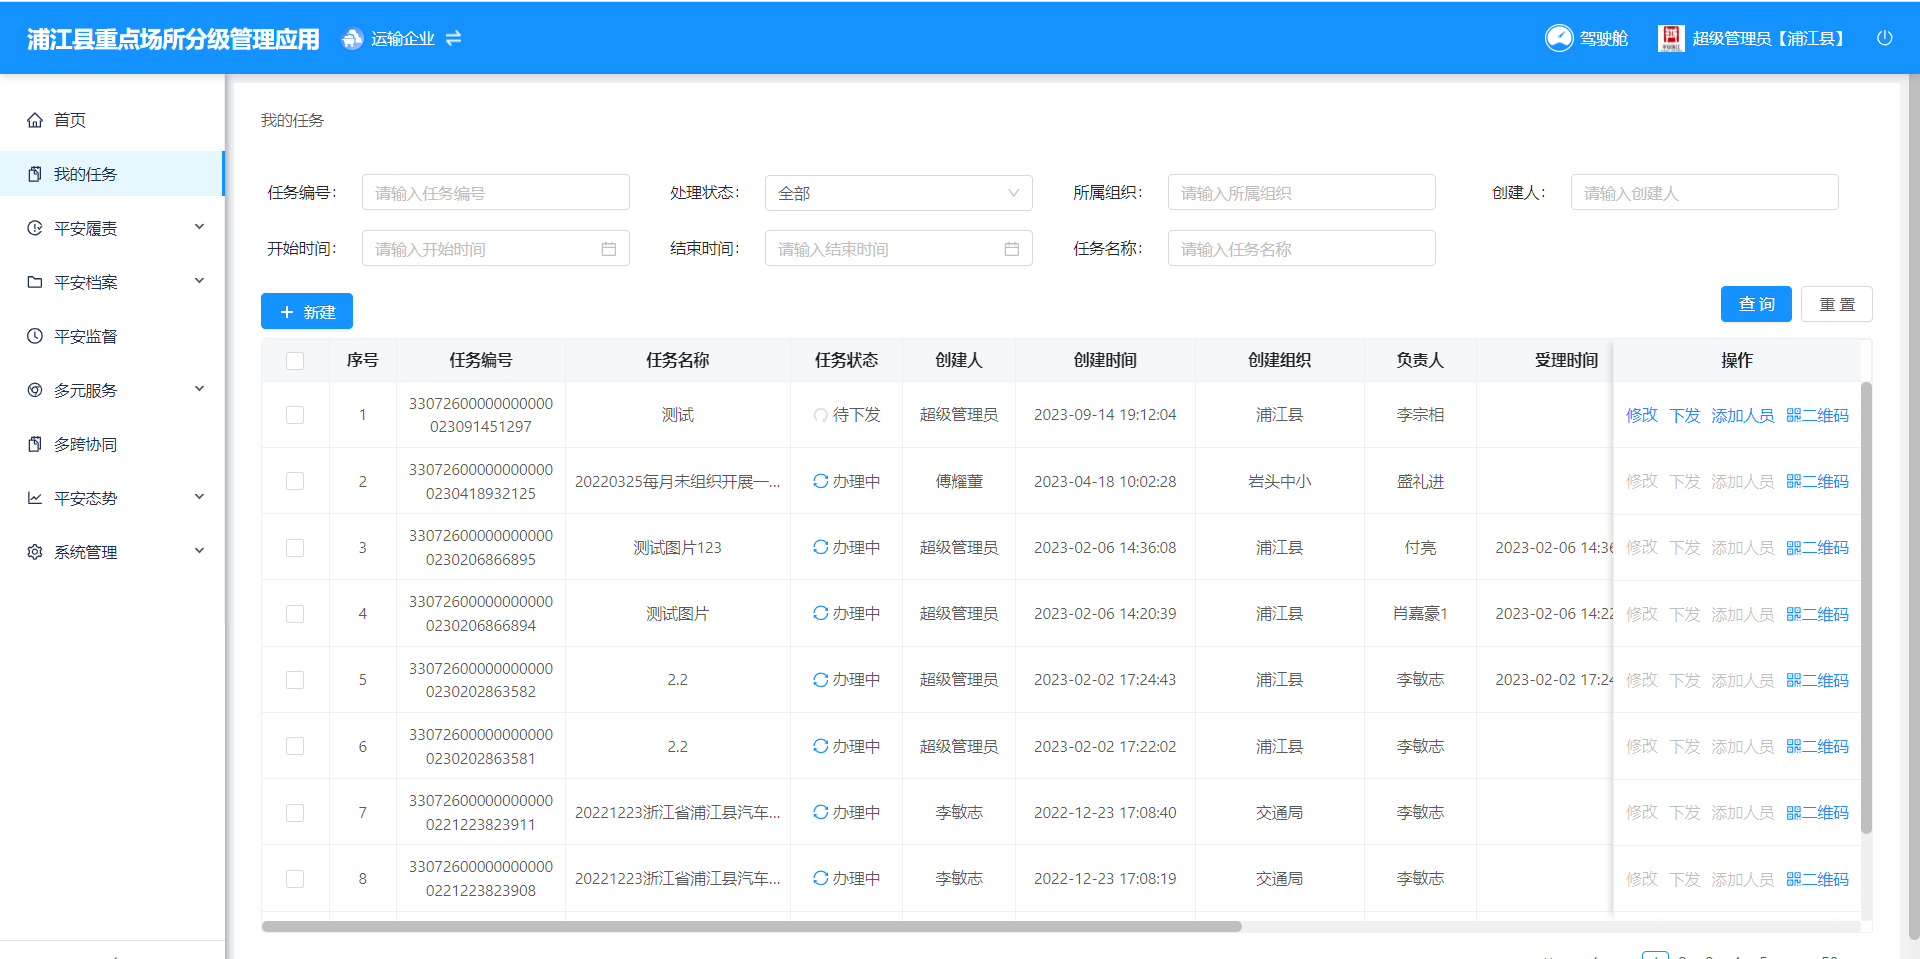Click the 系统管理 gear icon
Viewport: 1920px width, 959px height.
(35, 552)
